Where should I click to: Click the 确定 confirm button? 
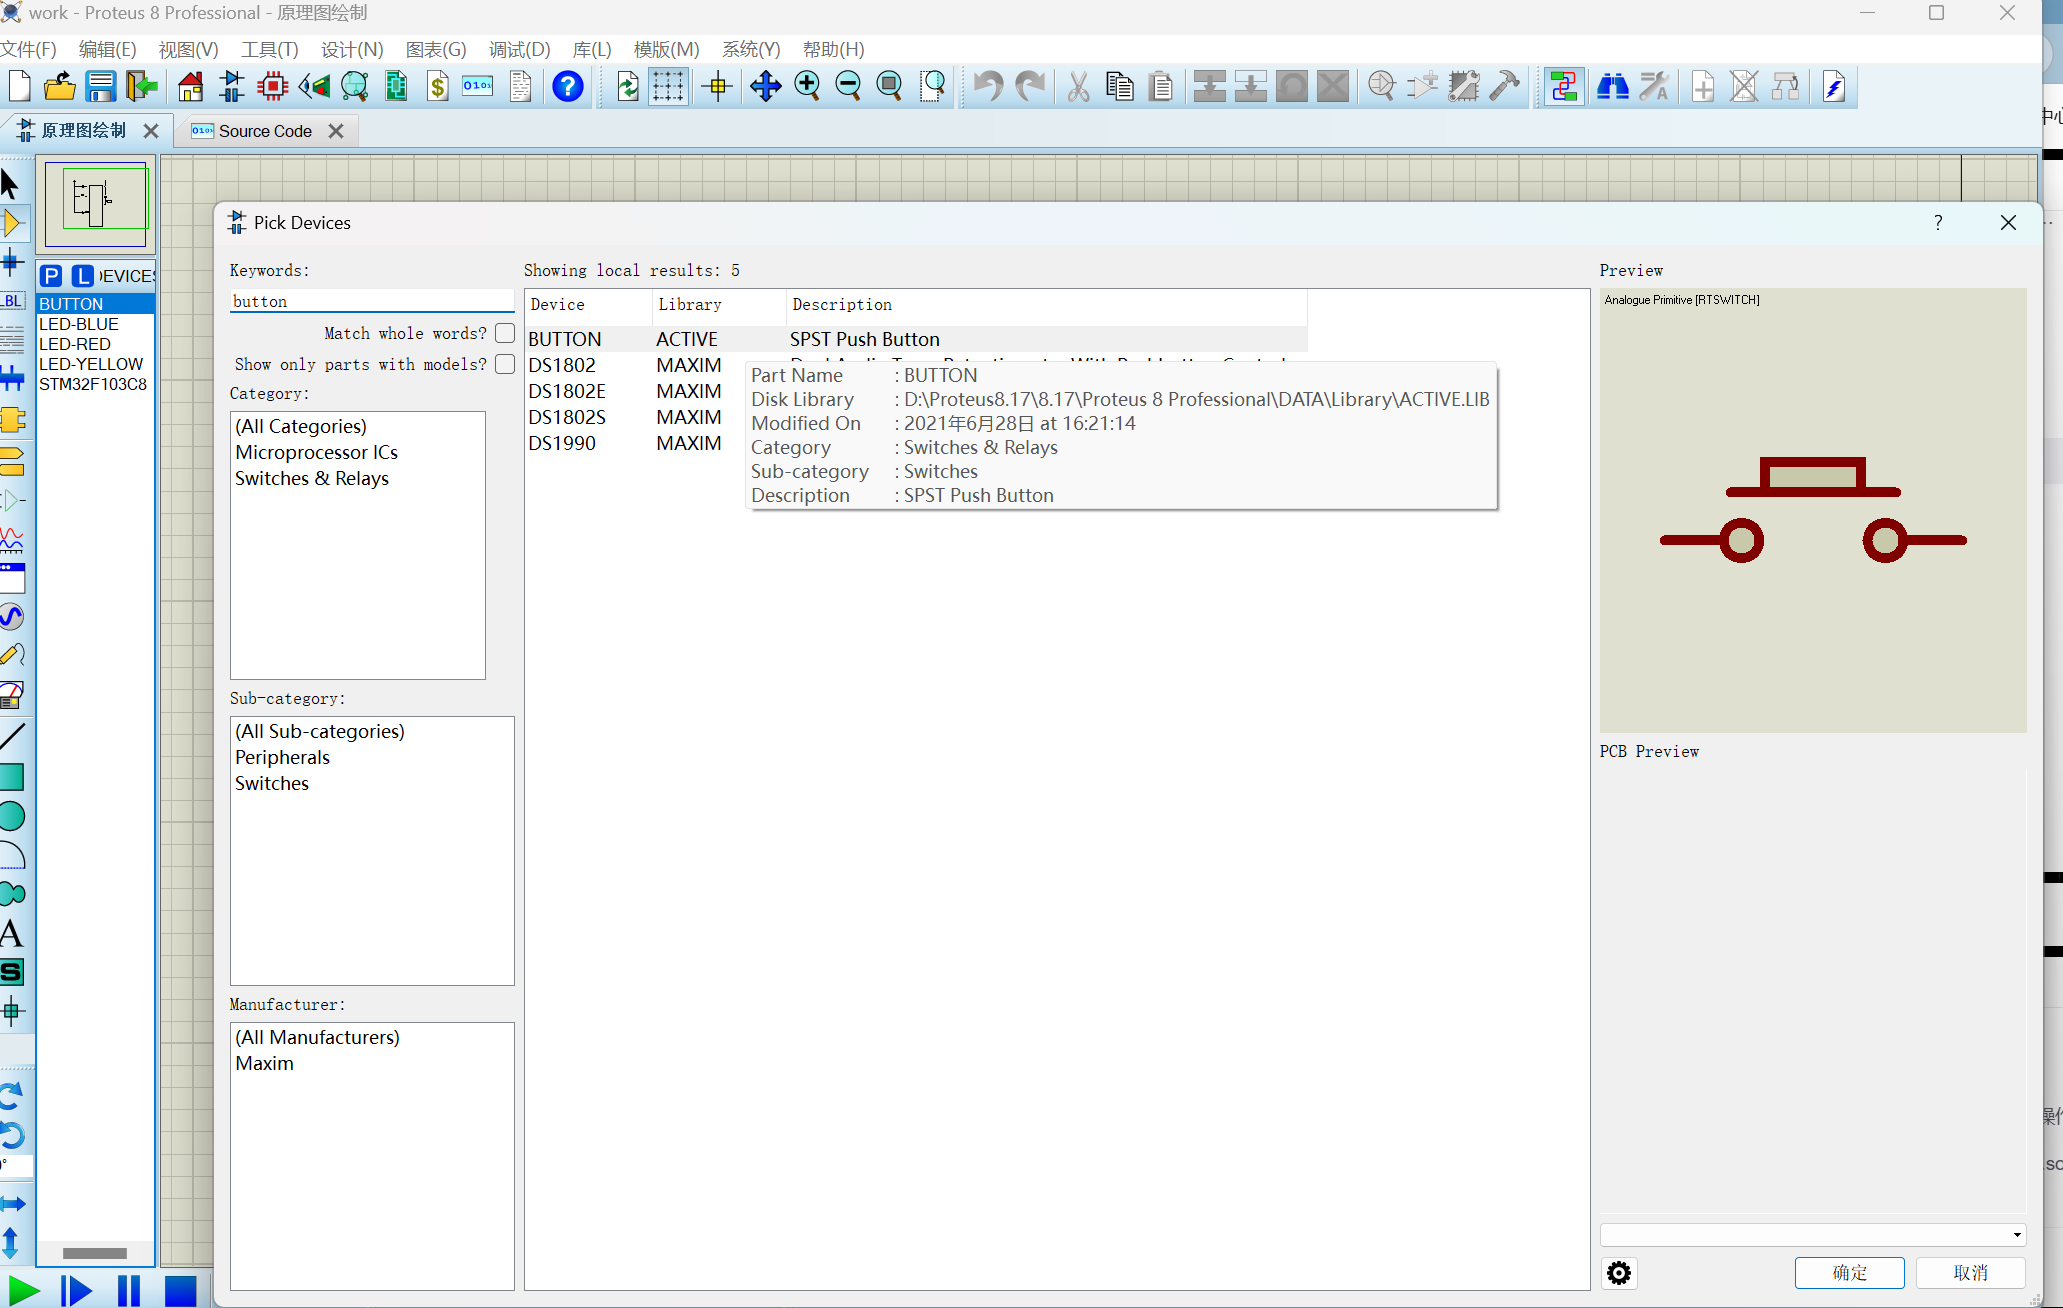click(x=1849, y=1273)
